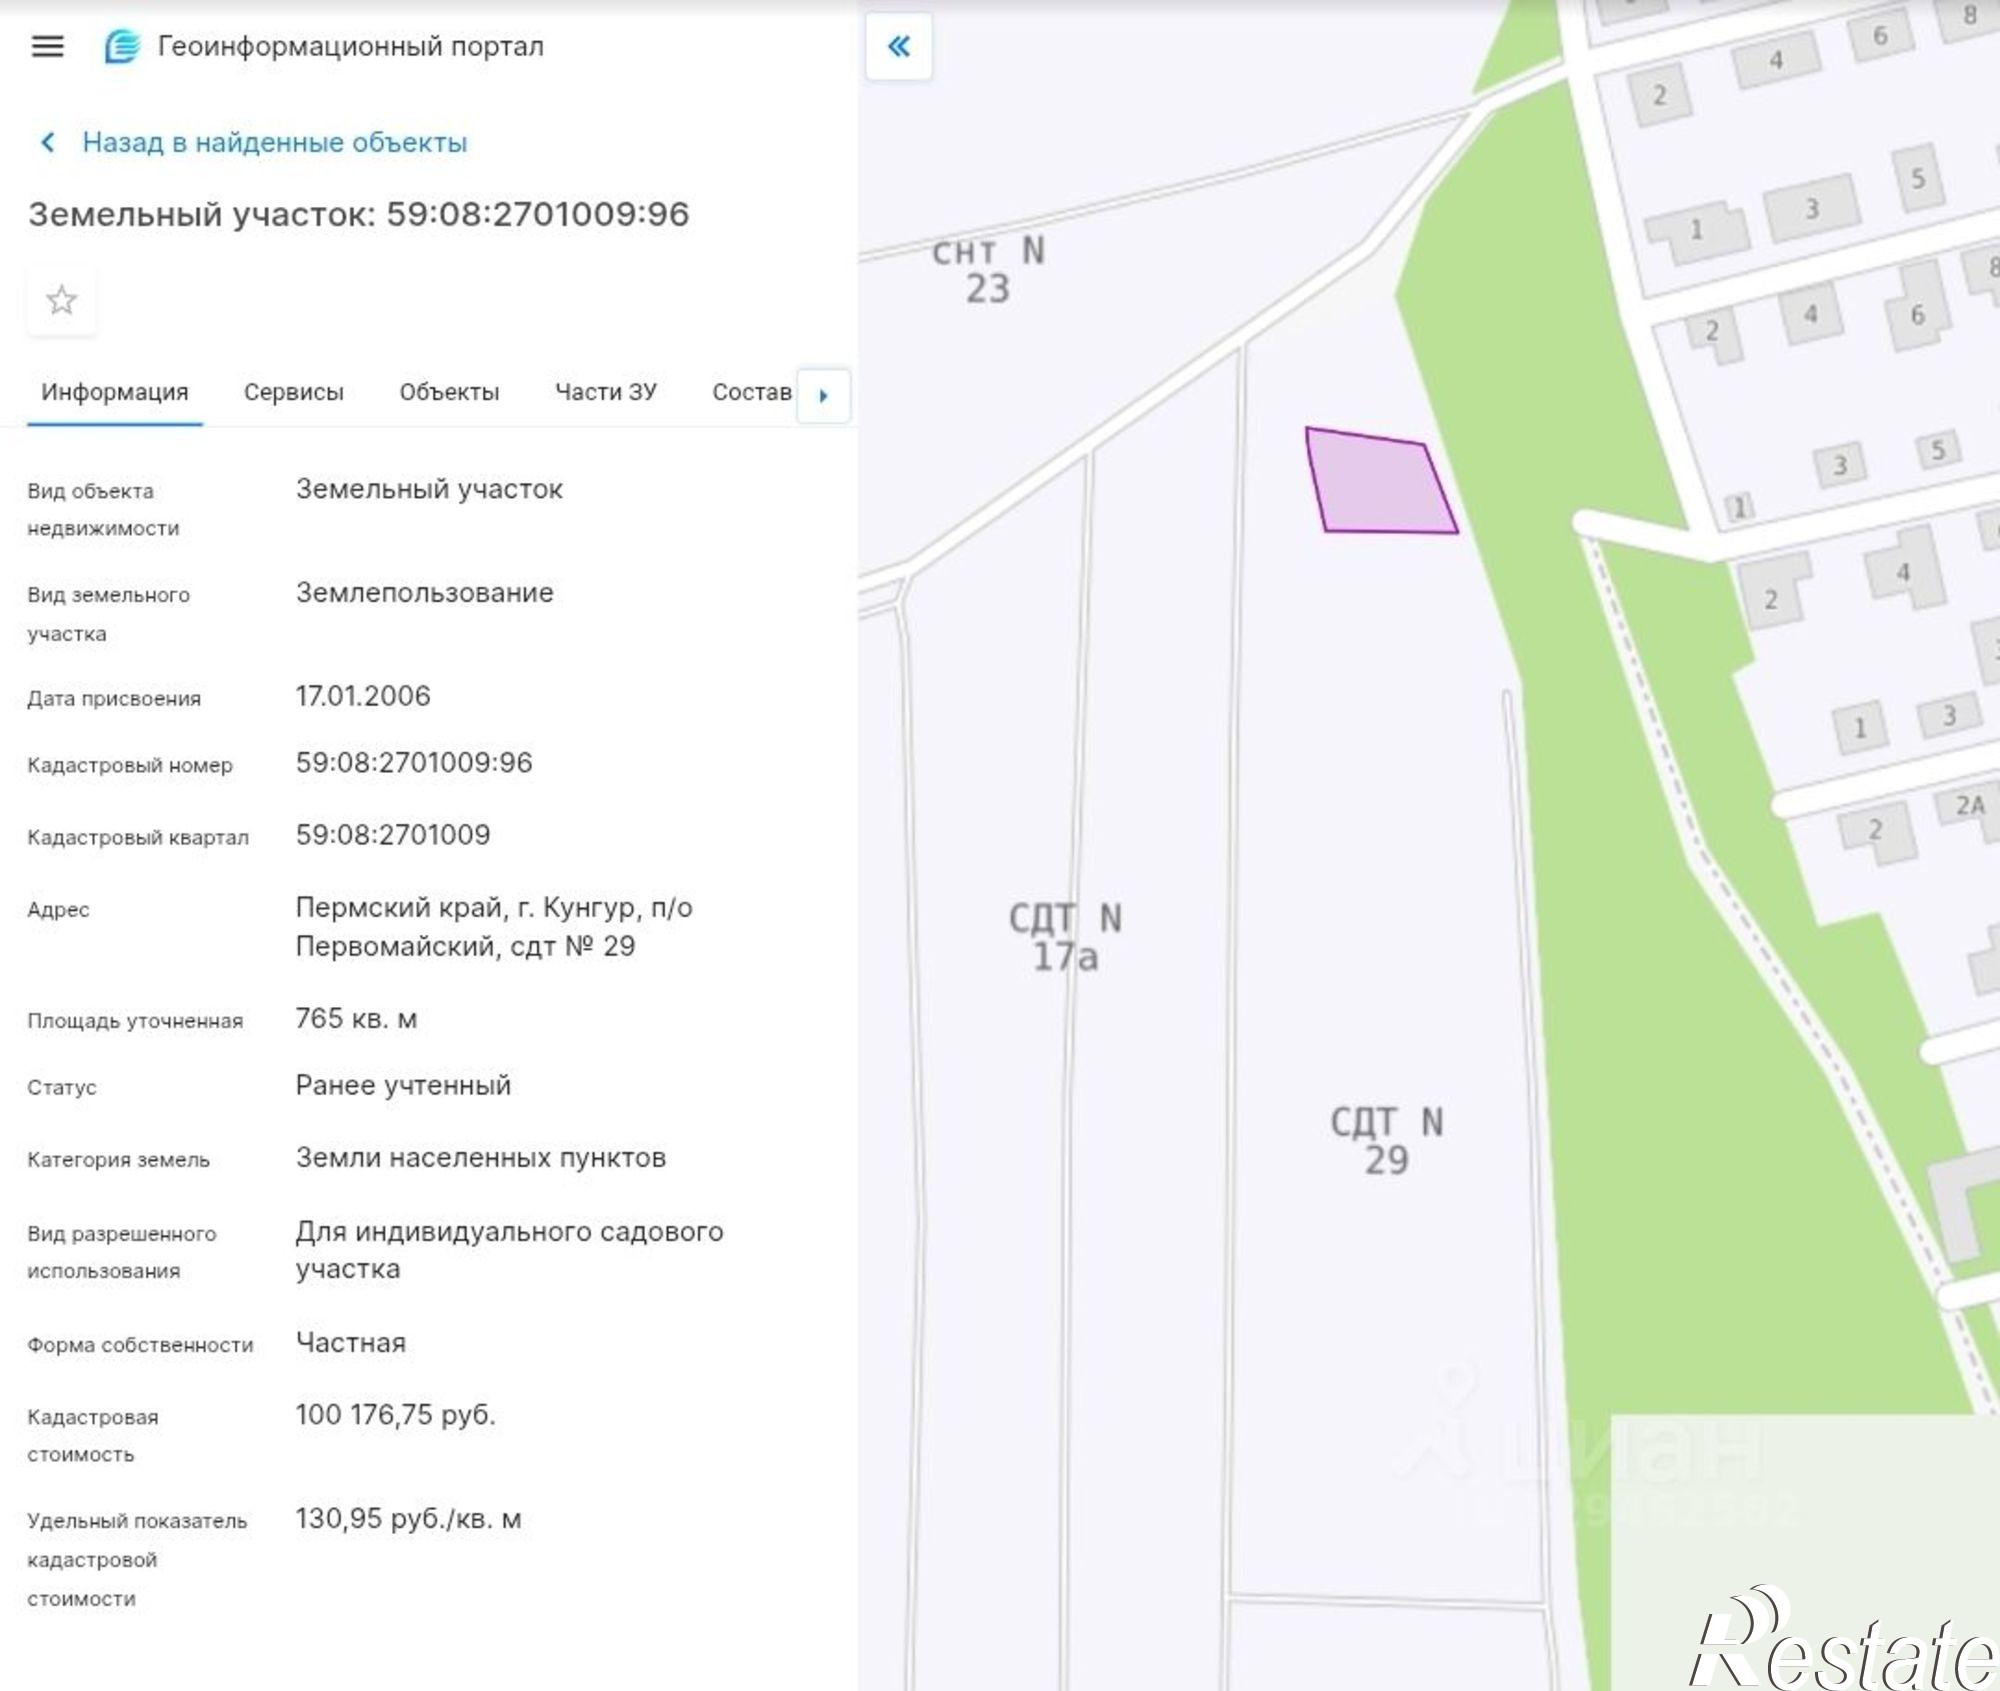This screenshot has width=2000, height=1691.
Task: Open the Объекты tab
Action: click(x=449, y=392)
